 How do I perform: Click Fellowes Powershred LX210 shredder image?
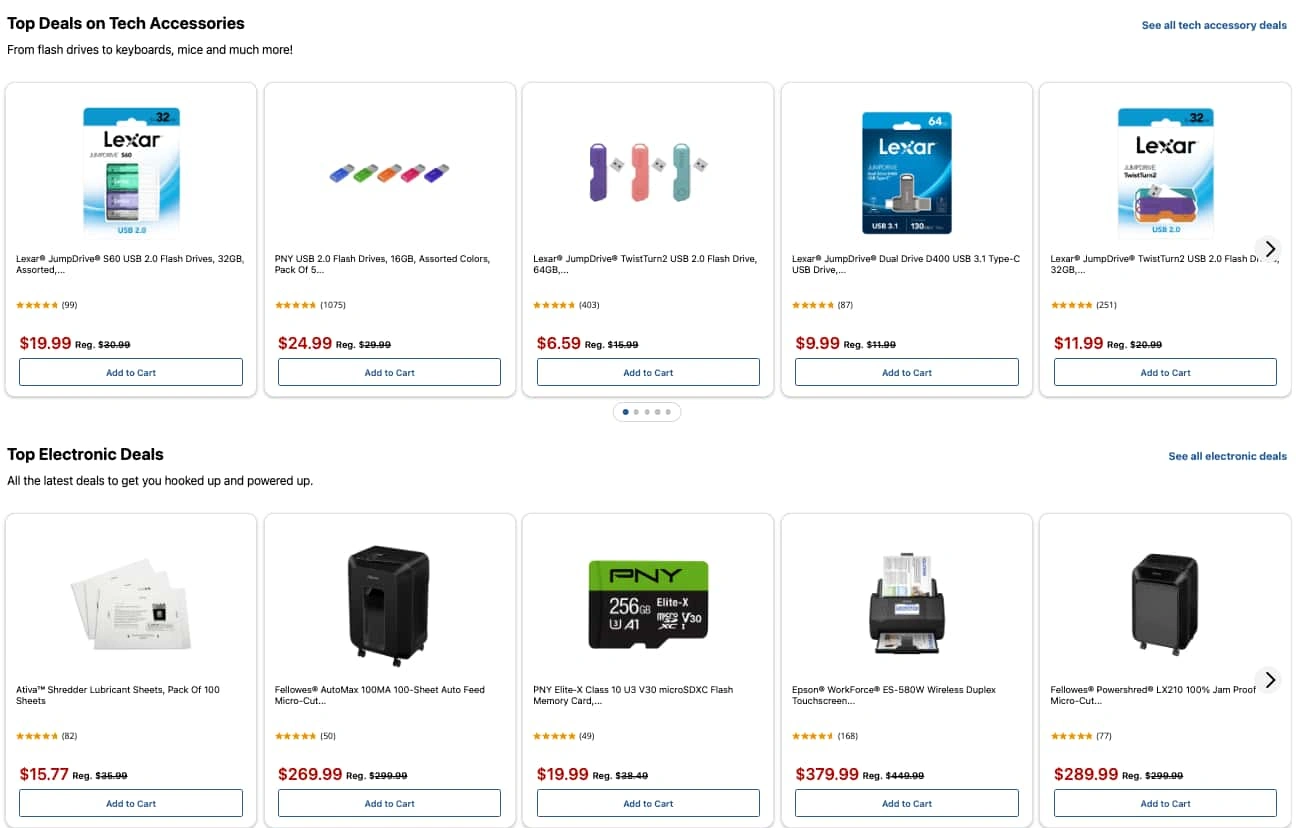1165,604
